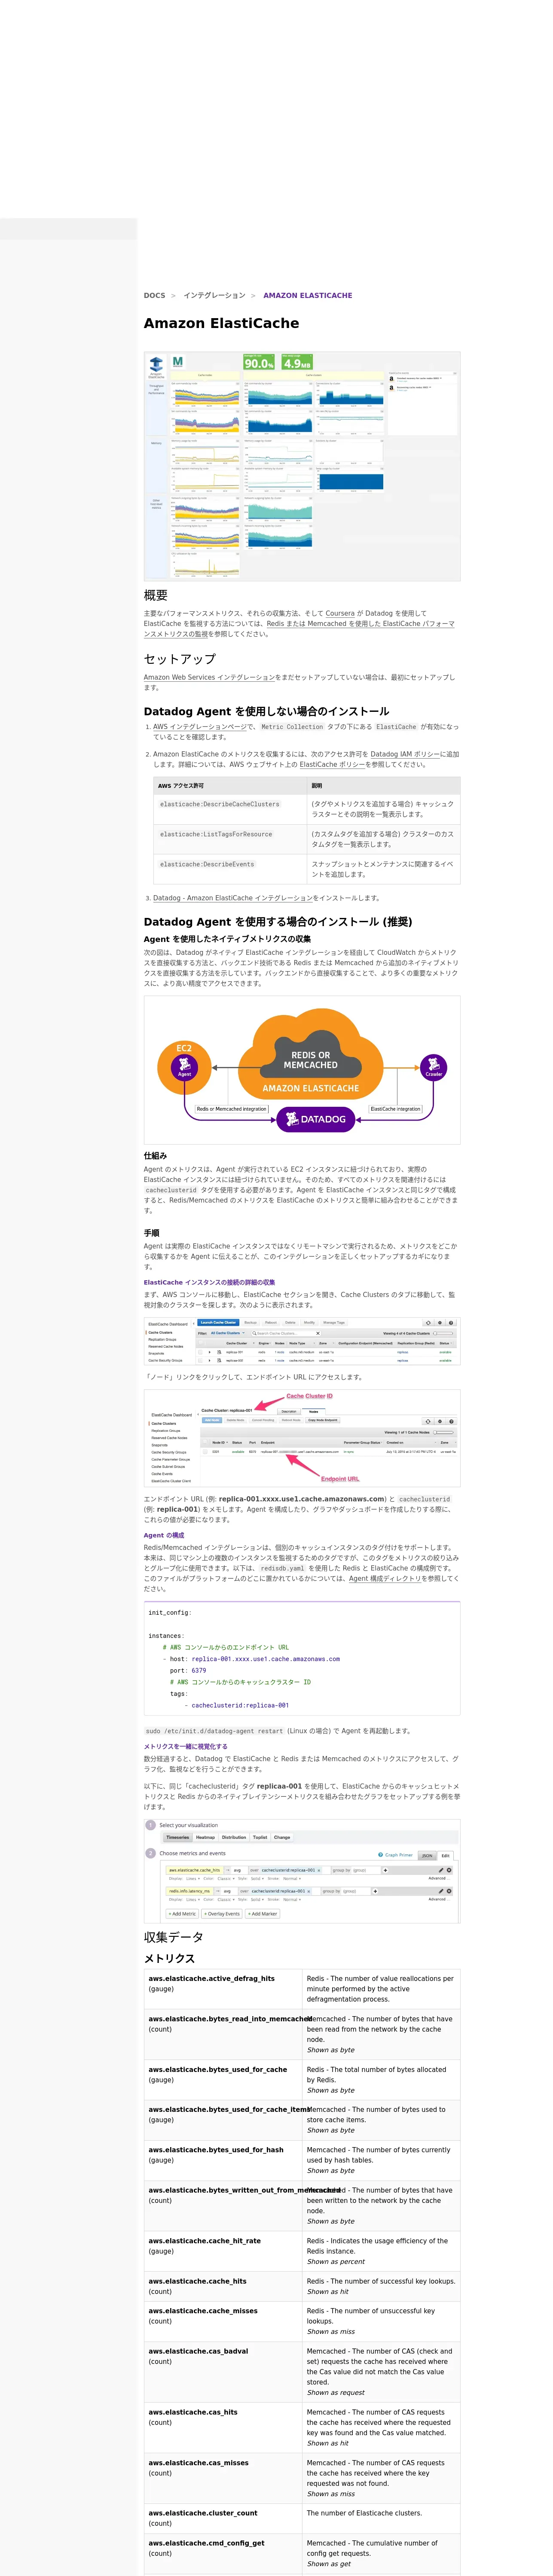Enlarge the Cache Cluster ID screenshot
This screenshot has width=553, height=2576.
302,1438
